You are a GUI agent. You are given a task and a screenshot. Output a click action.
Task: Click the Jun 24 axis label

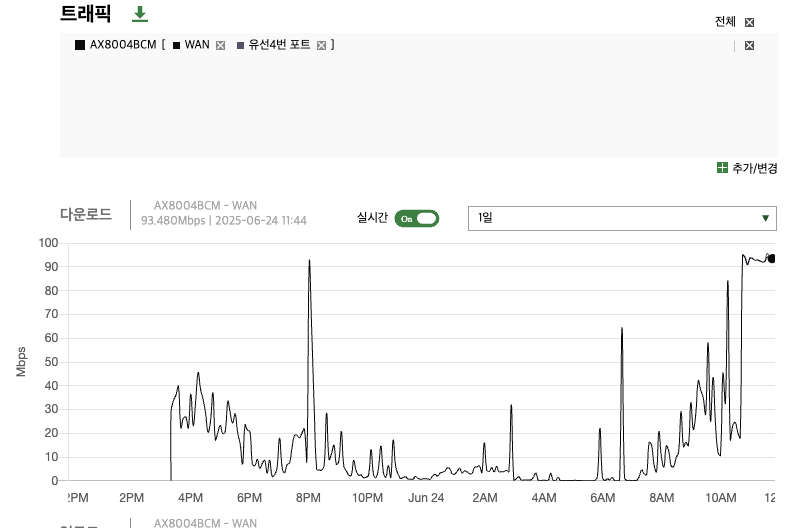pos(426,498)
